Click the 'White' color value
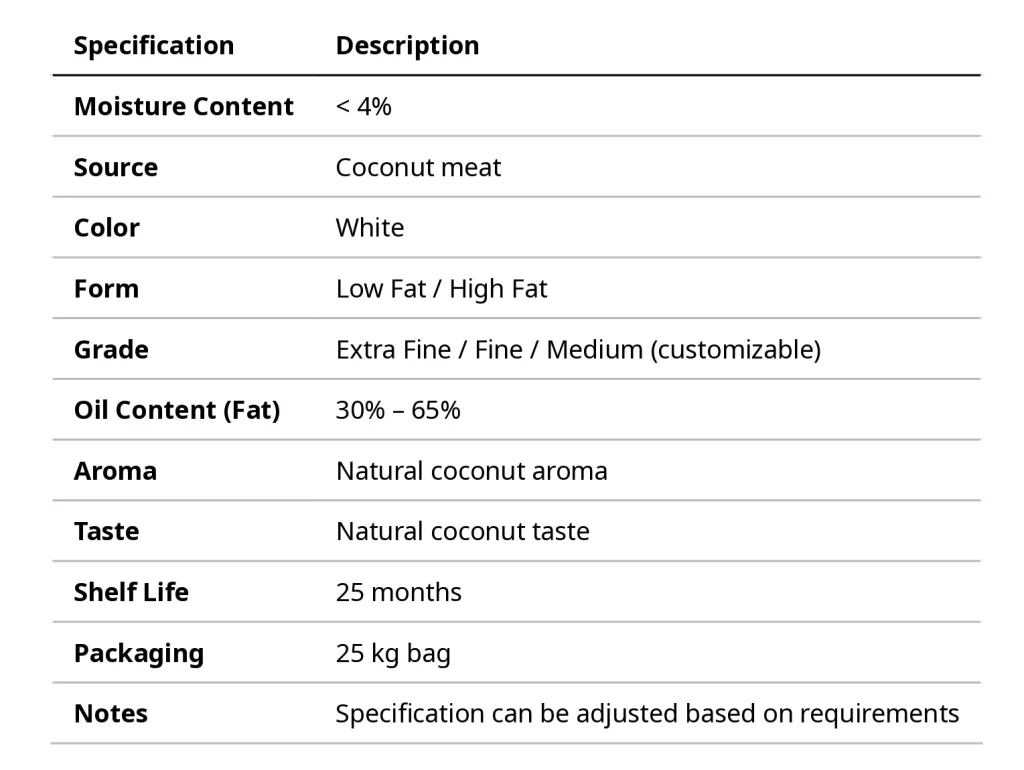Image resolution: width=1024 pixels, height=770 pixels. pos(370,228)
